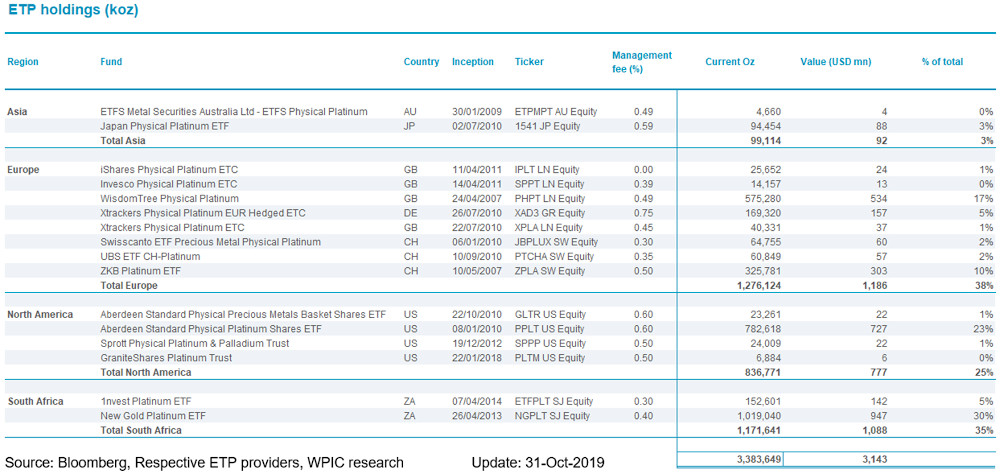This screenshot has width=1000, height=474.
Task: Click the 'Total North America' row label
Action: coord(146,373)
